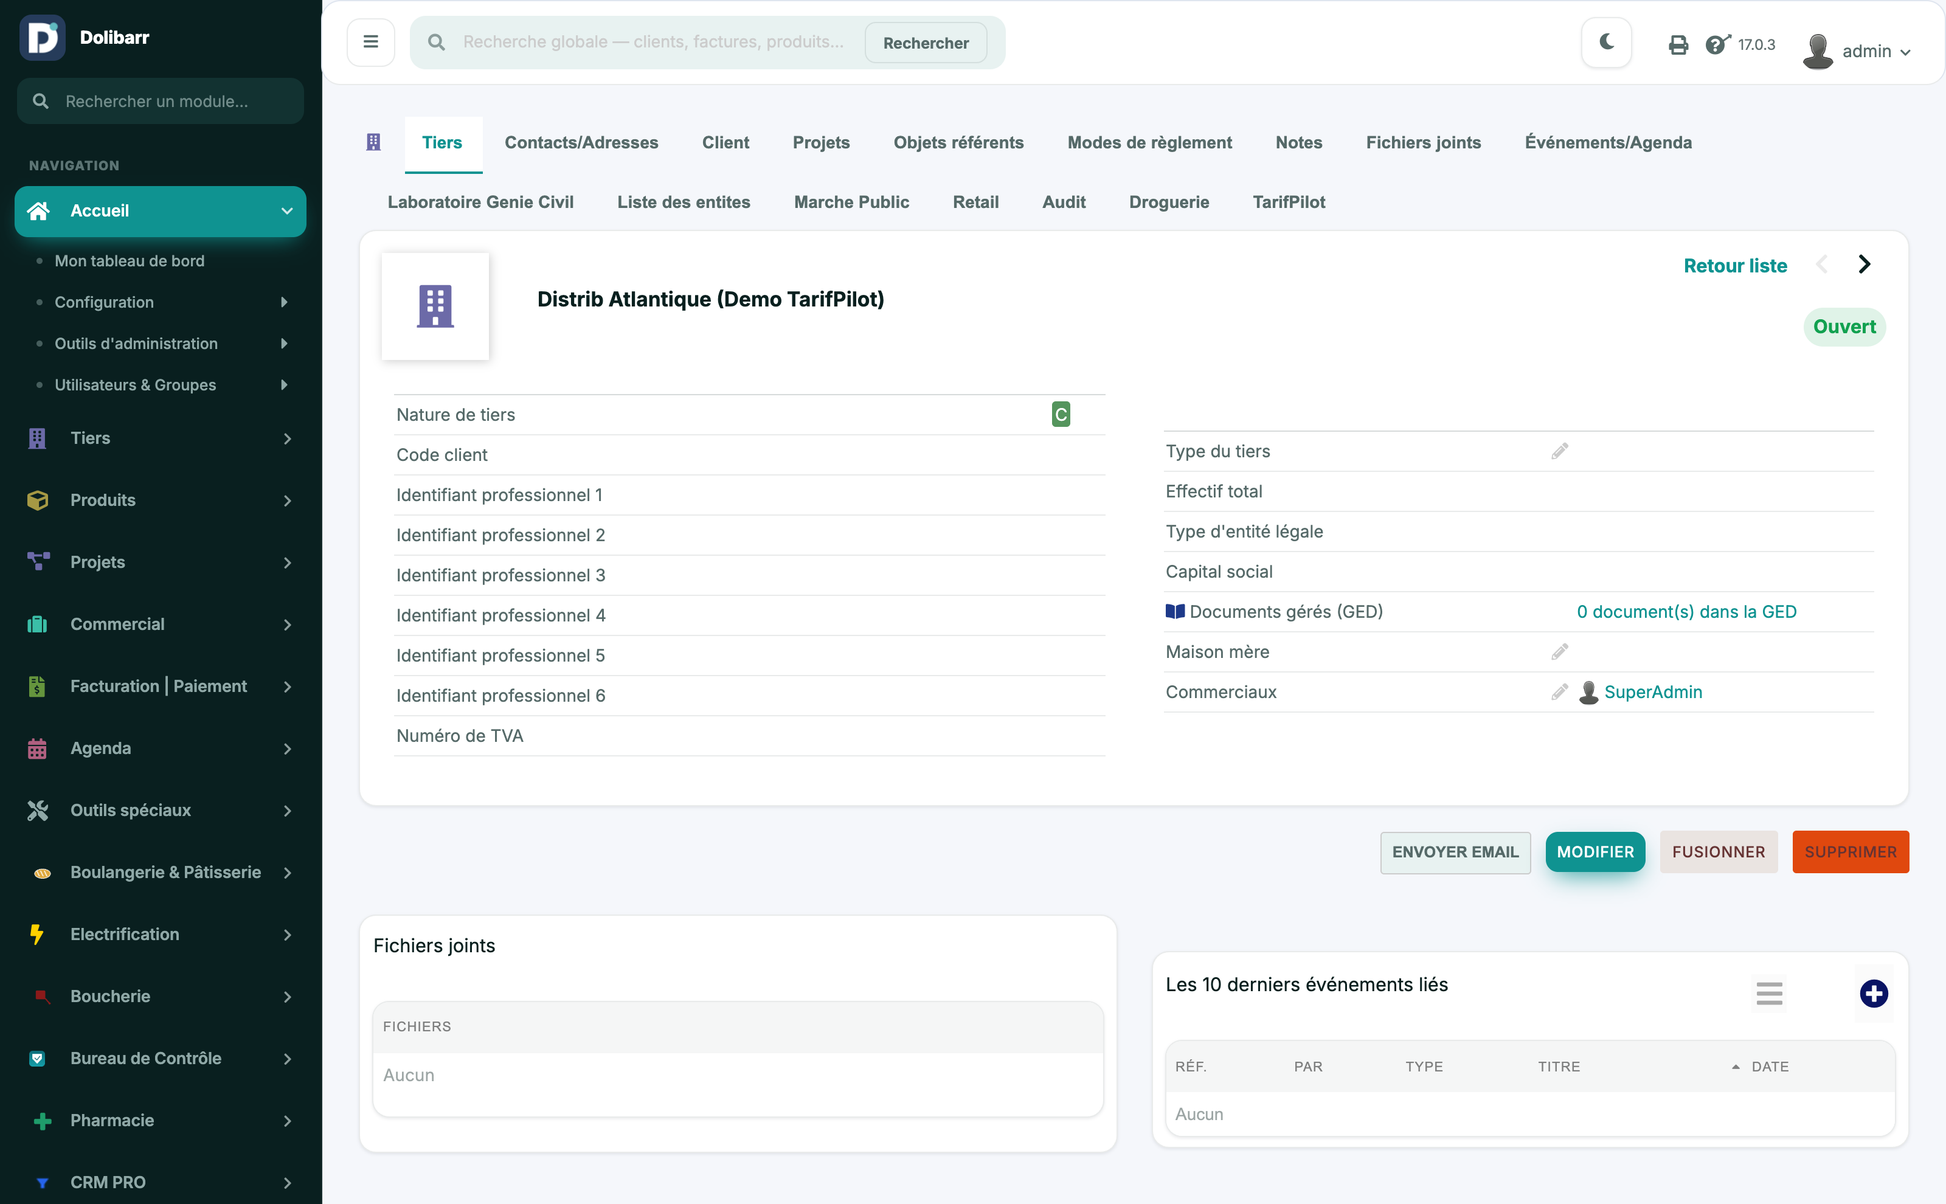Focus the Rechercher un module field
The width and height of the screenshot is (1946, 1204).
point(160,101)
